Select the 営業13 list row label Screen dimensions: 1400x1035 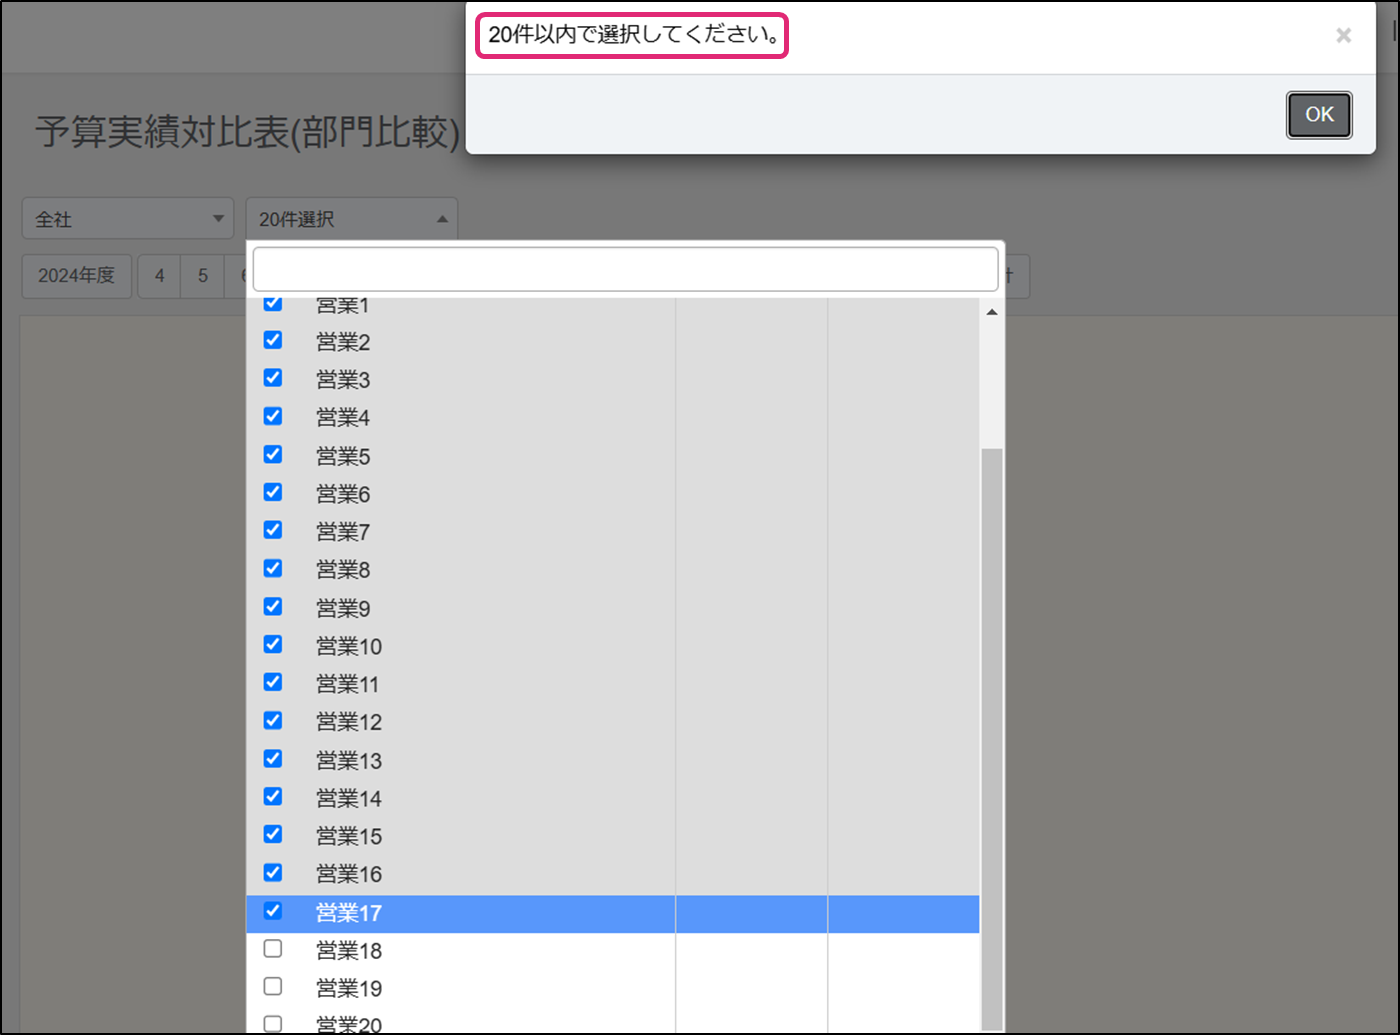[349, 760]
